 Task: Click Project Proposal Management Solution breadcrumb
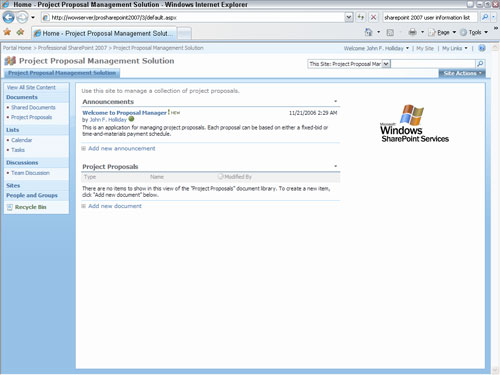[158, 48]
